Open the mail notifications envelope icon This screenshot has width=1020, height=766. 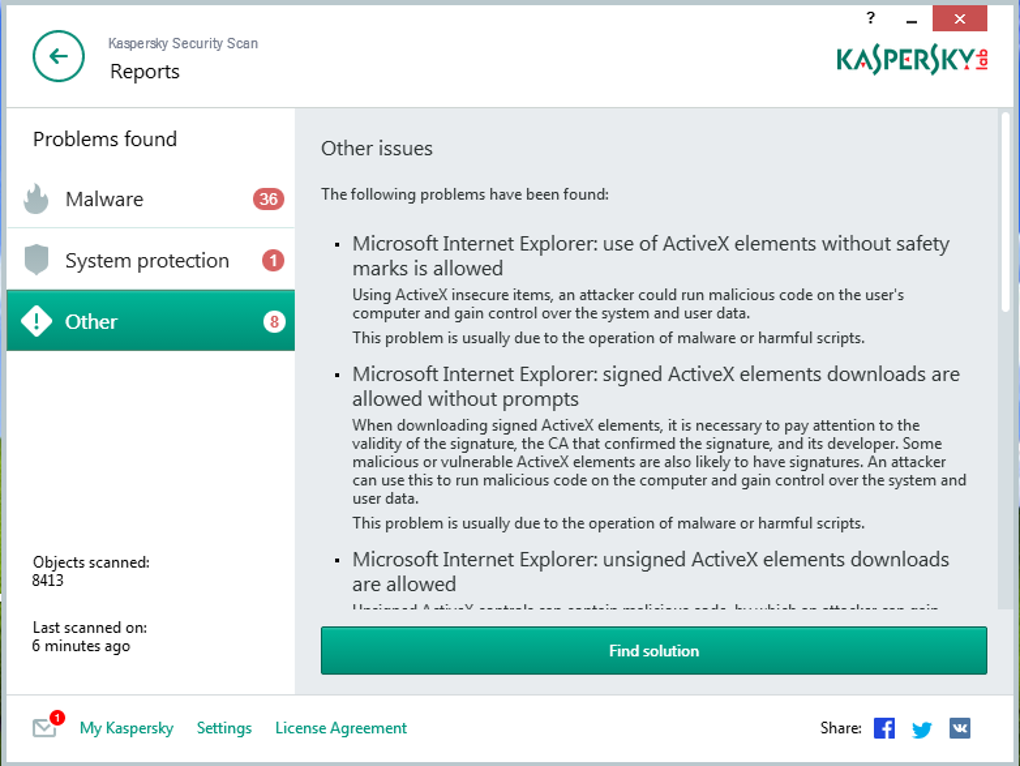[44, 728]
